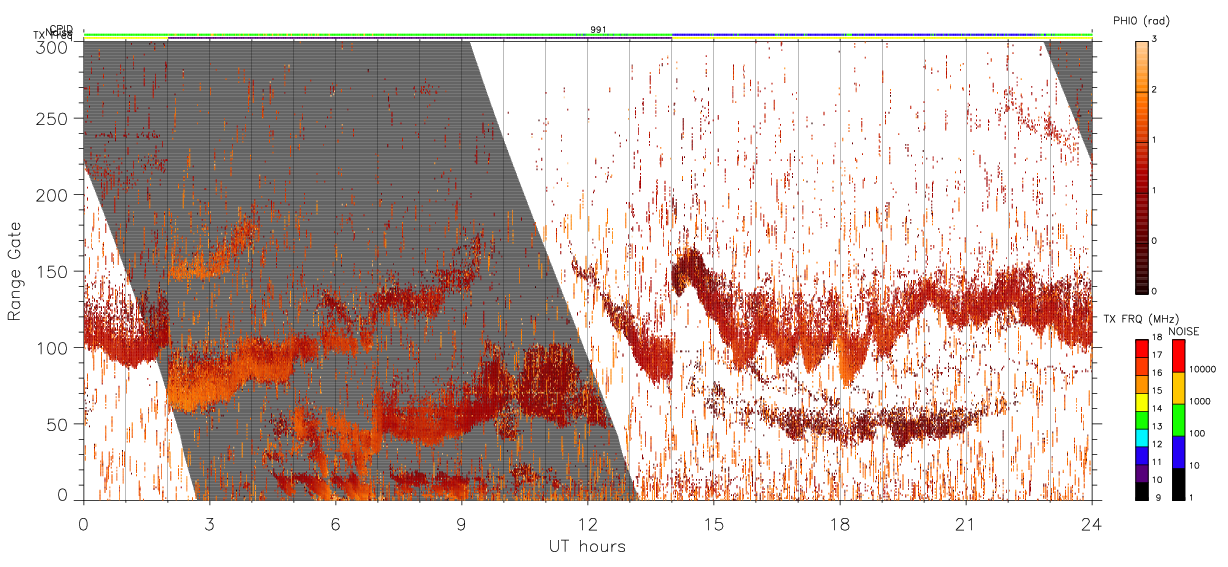Click the '13' TX FRQ legend value
This screenshot has width=1228, height=567.
(x=1157, y=426)
